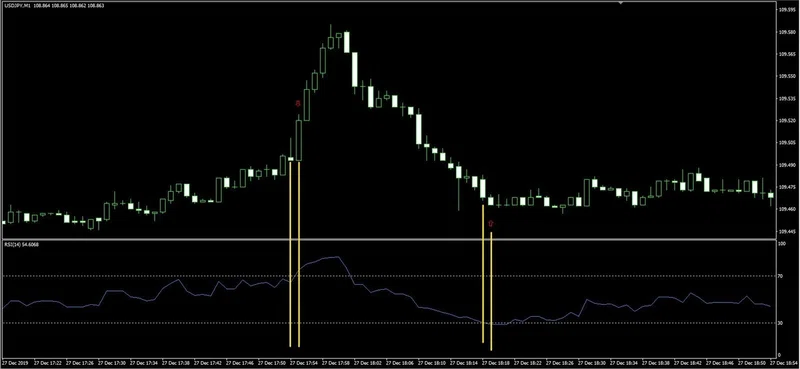Click the RSI scale value 30
Screen dimensions: 800x369
781,323
